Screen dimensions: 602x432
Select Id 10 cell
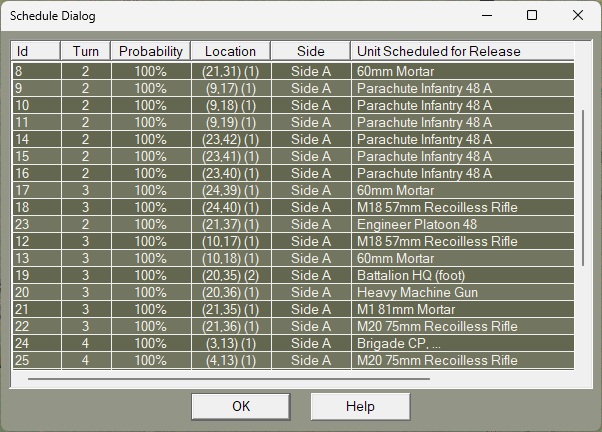click(37, 105)
